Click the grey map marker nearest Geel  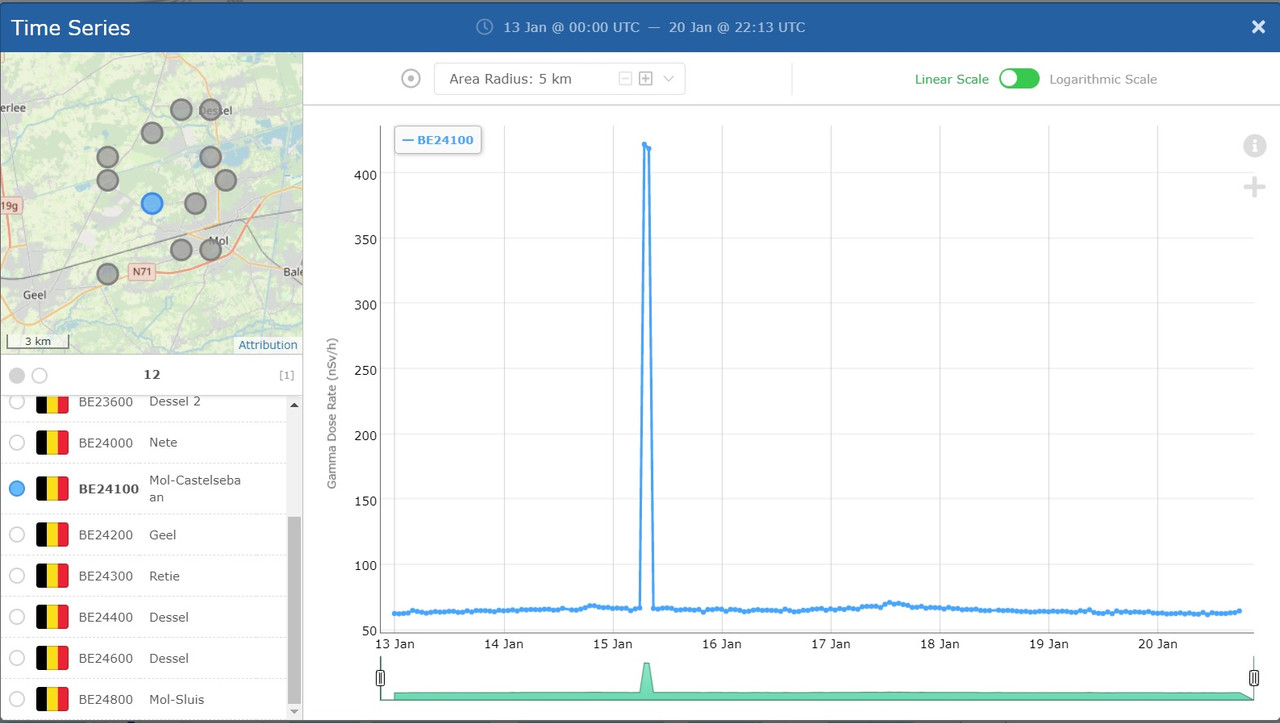[x=108, y=273]
